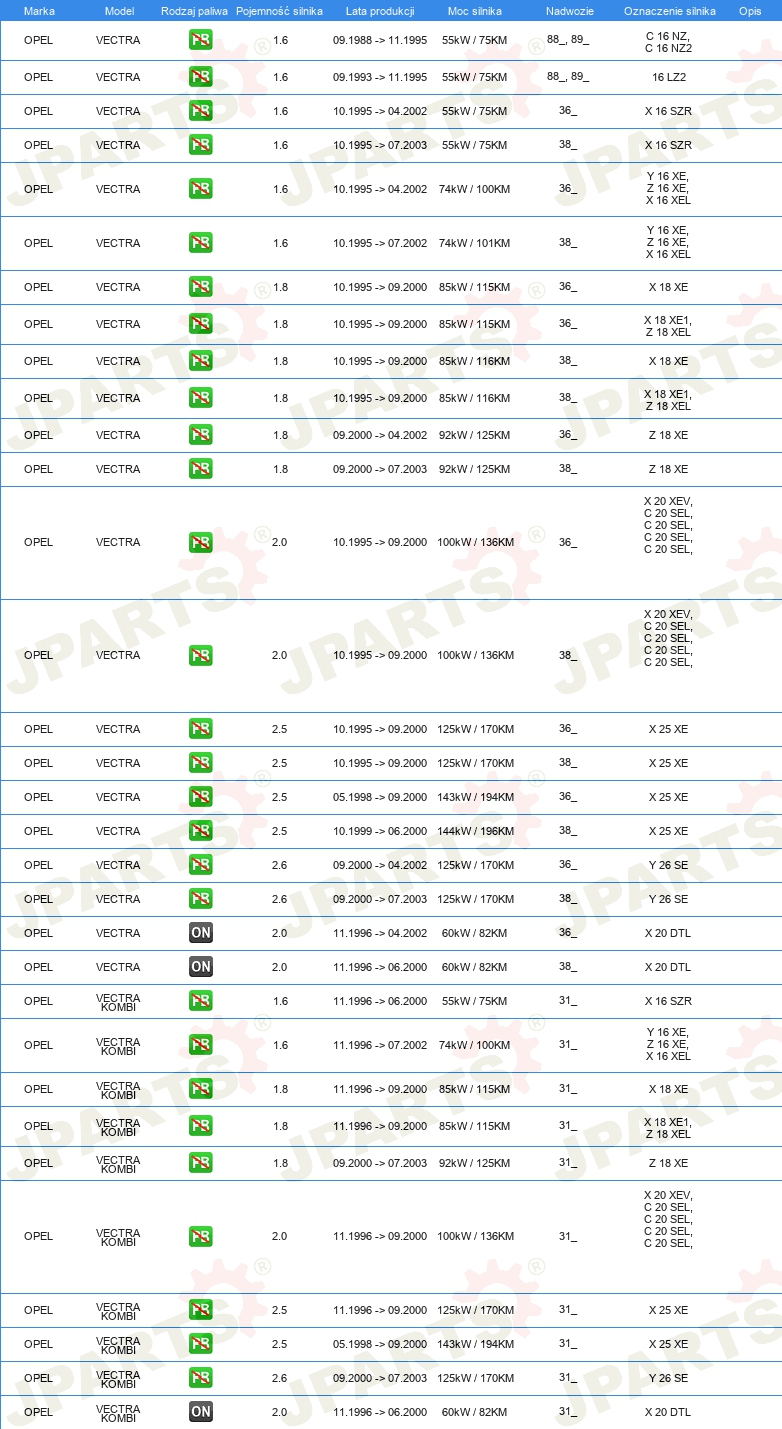Select production years '10.1999 -> 06.2000'
The width and height of the screenshot is (782, 1429).
380,831
